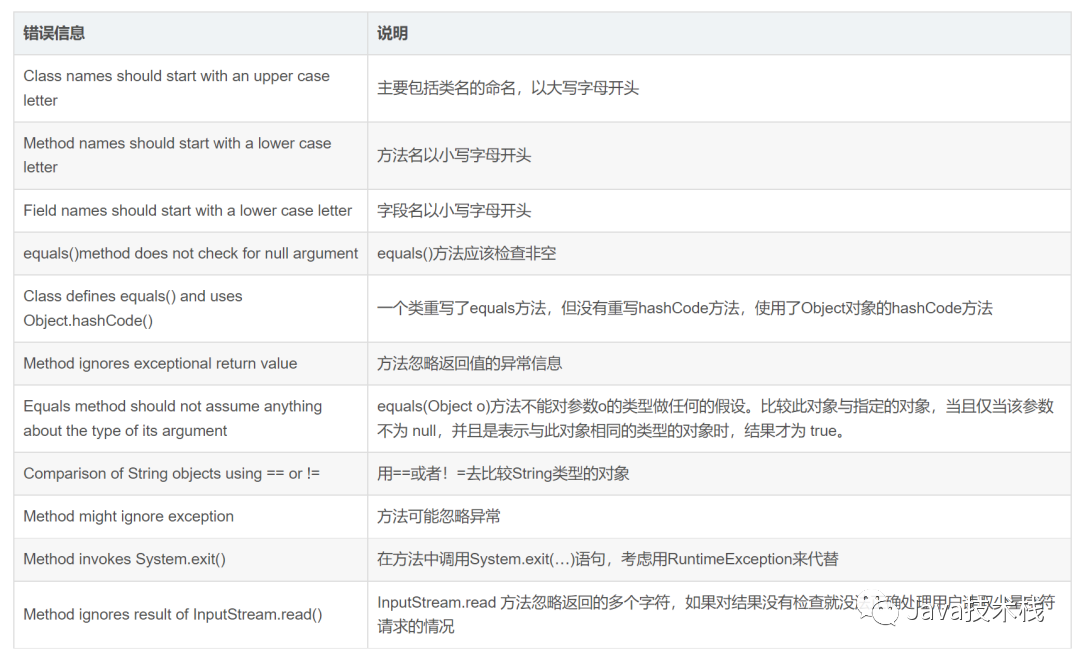This screenshot has height=658, width=1080.
Task: Click the cell '字段名以小写字母开头'
Action: [x=719, y=211]
